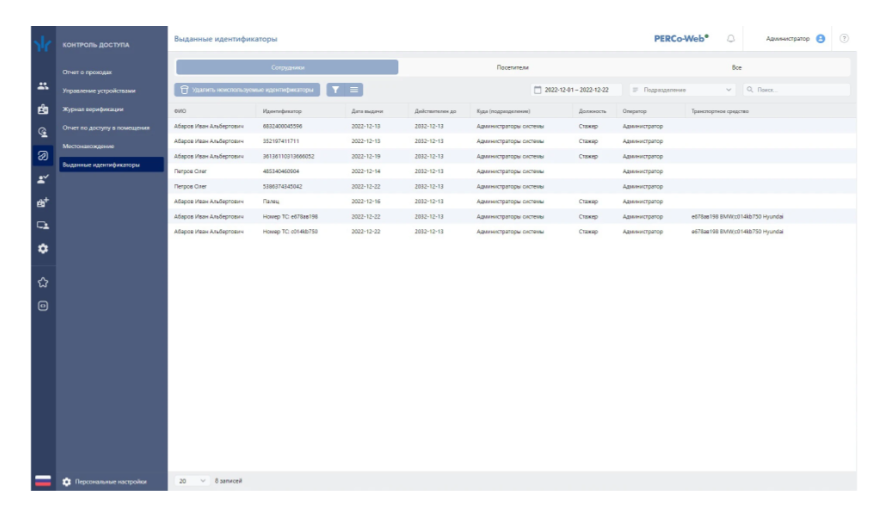
Task: Open the Подразделение dropdown
Action: tap(682, 90)
